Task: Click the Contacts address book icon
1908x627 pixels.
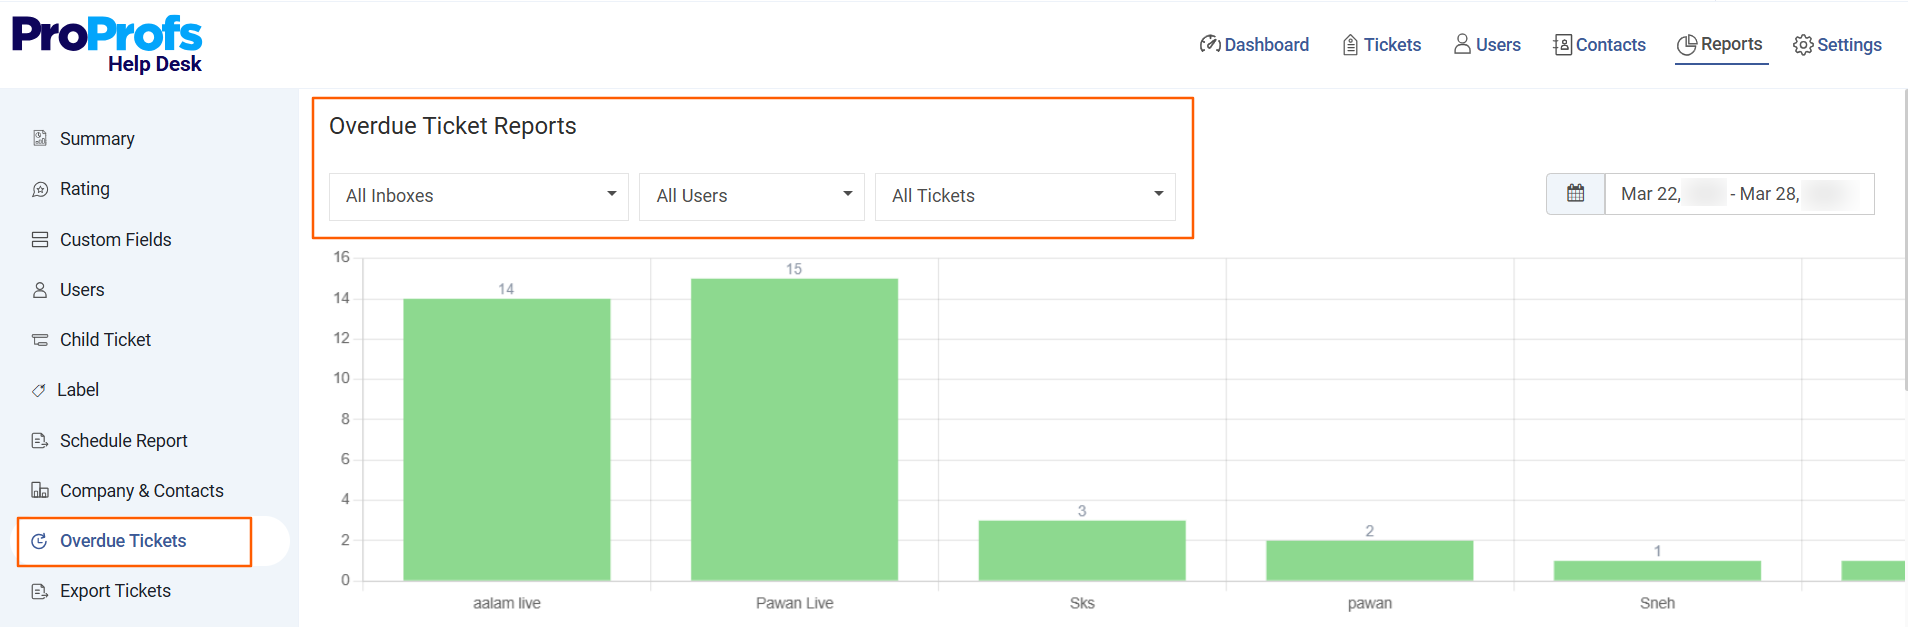Action: [1562, 44]
